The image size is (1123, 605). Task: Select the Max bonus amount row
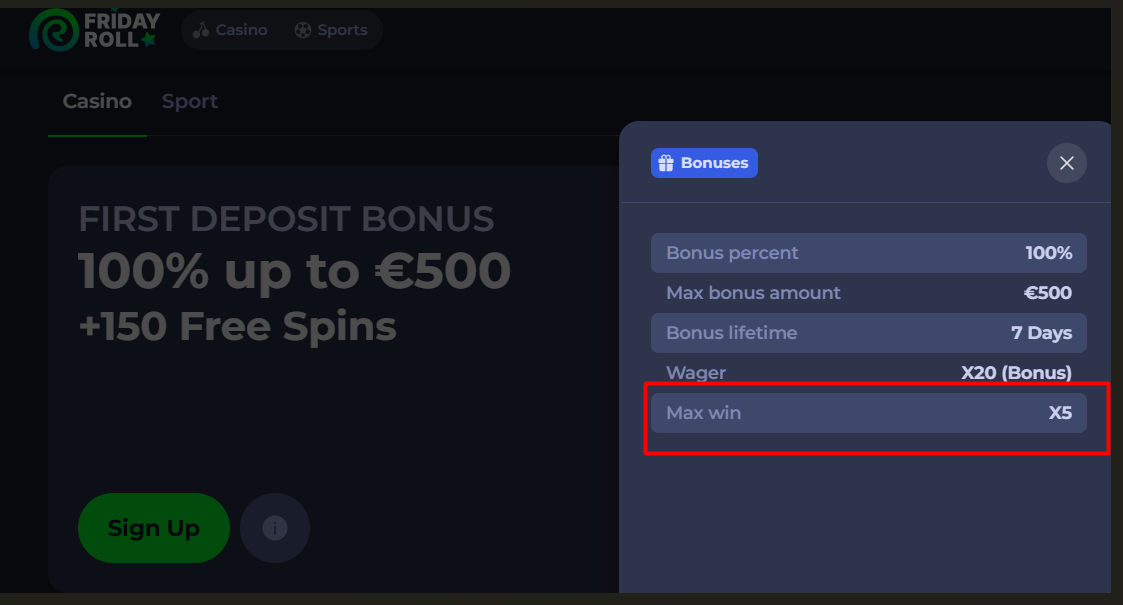click(868, 293)
